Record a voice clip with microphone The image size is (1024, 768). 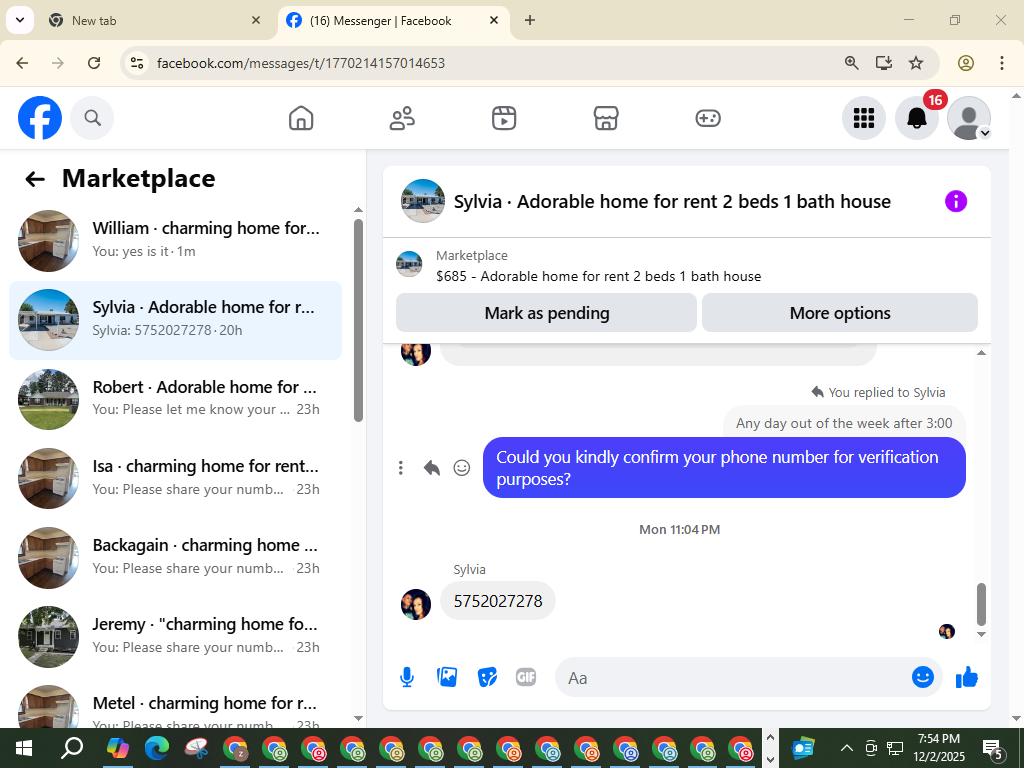[407, 677]
